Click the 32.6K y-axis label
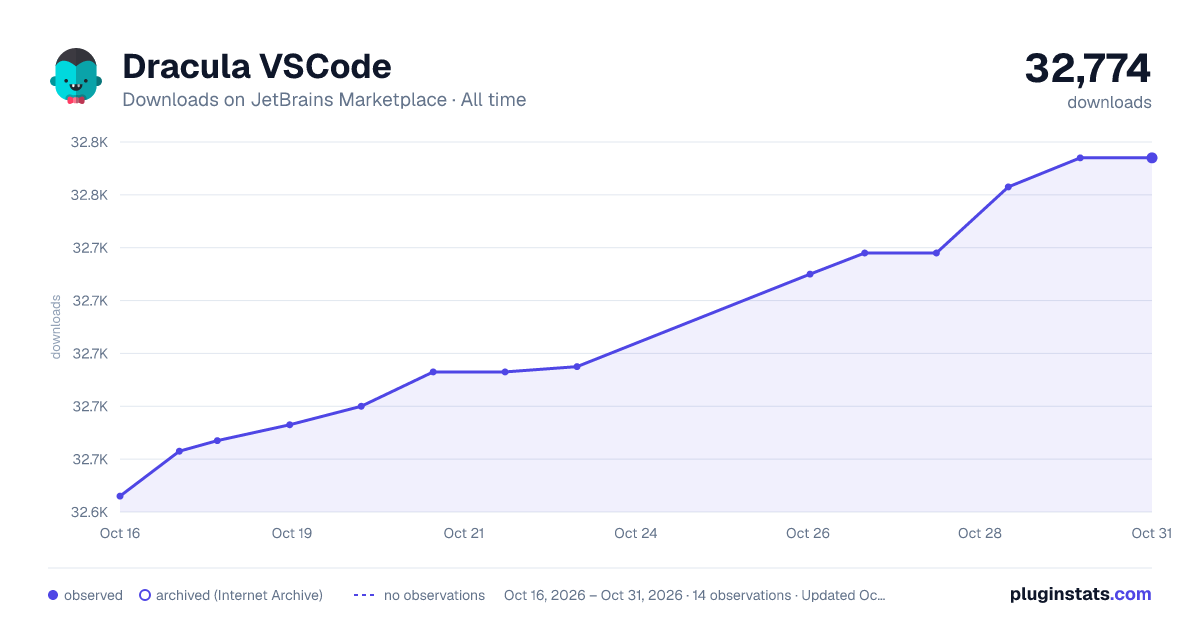The image size is (1200, 630). [x=89, y=512]
